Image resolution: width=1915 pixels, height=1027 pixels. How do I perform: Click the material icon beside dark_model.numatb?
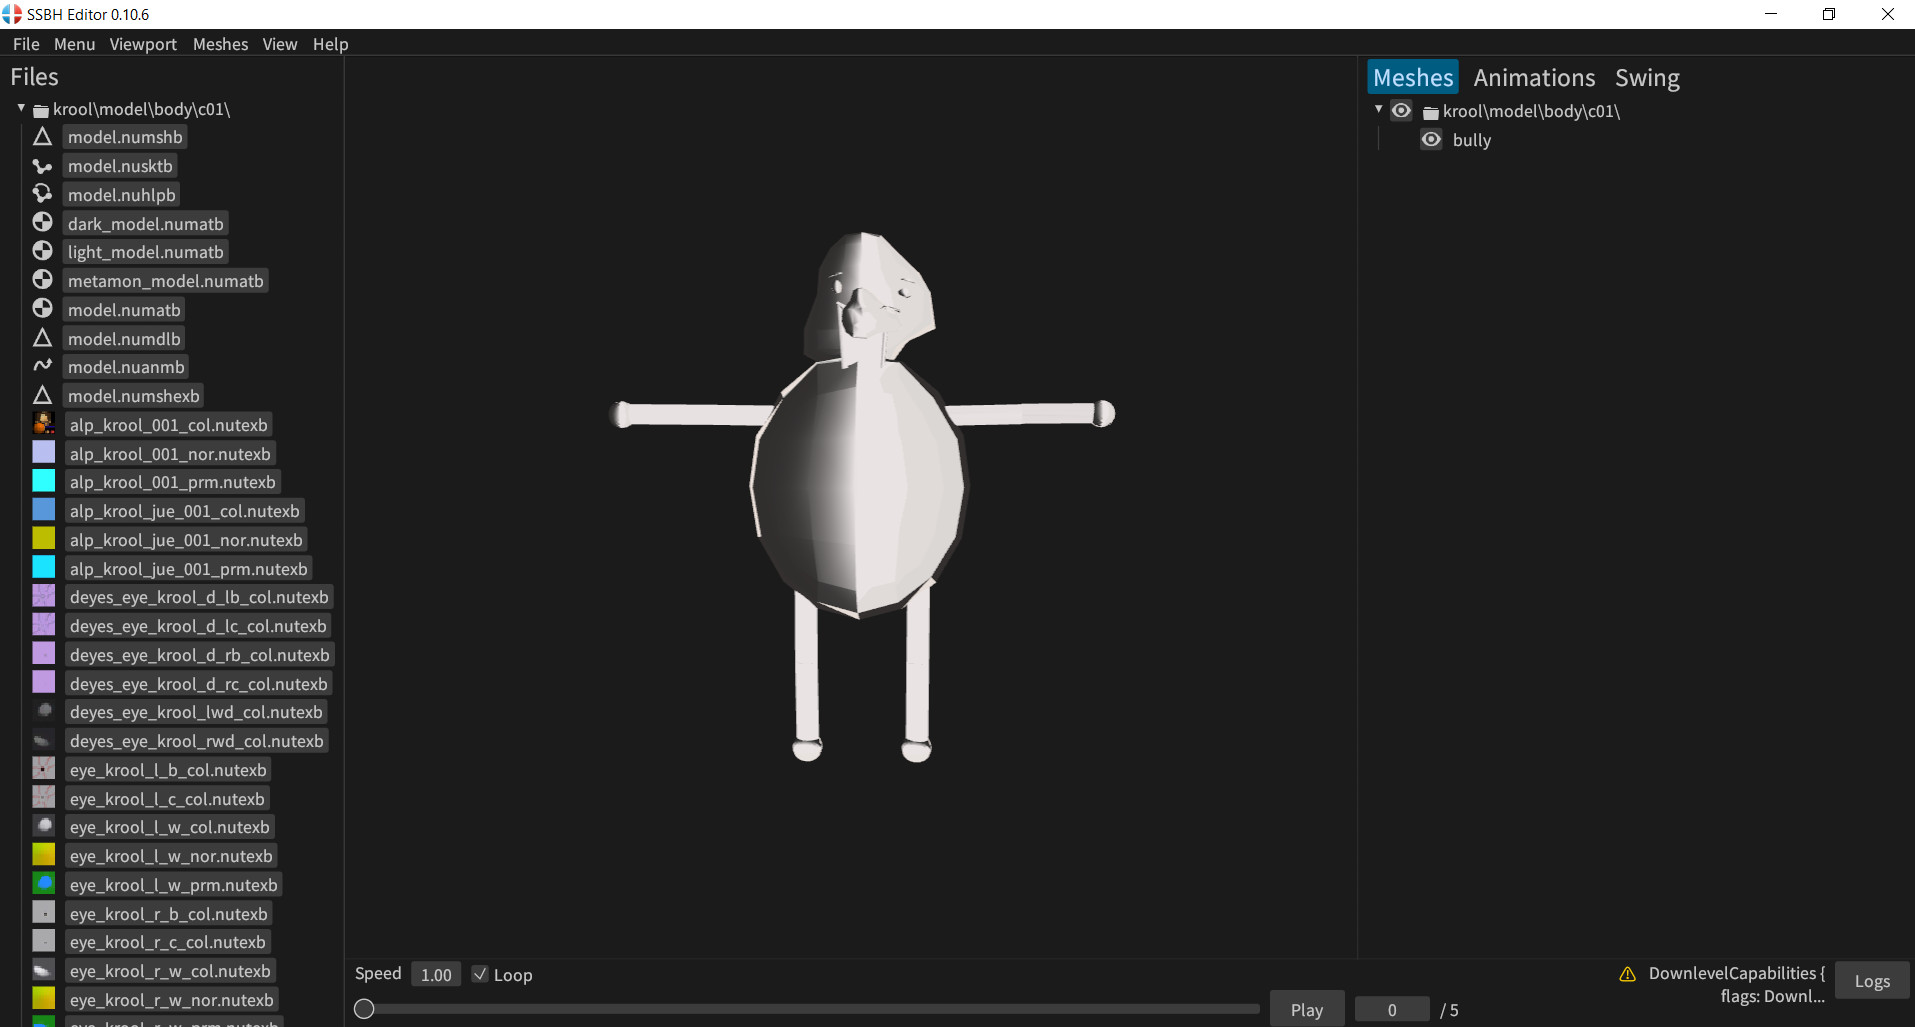[42, 223]
